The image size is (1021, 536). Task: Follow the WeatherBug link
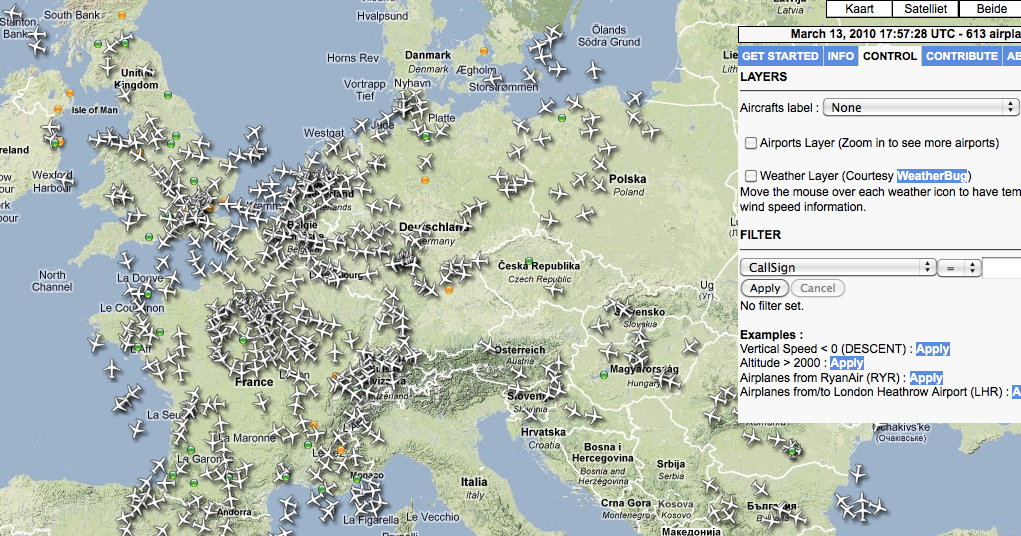point(932,176)
